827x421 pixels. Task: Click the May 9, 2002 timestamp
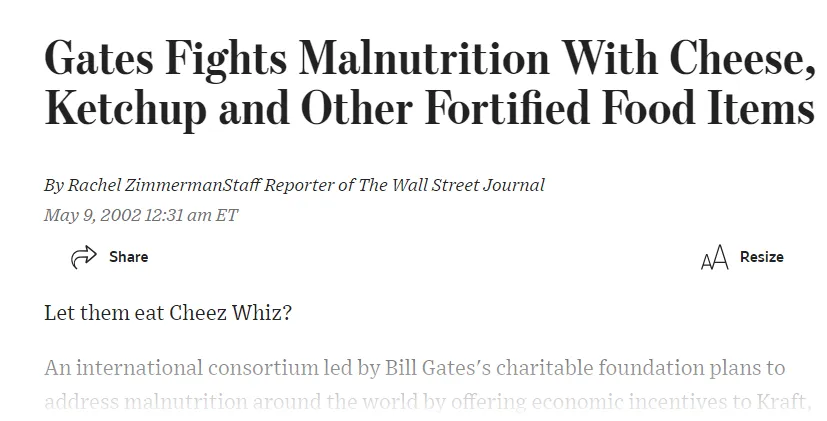click(x=141, y=215)
